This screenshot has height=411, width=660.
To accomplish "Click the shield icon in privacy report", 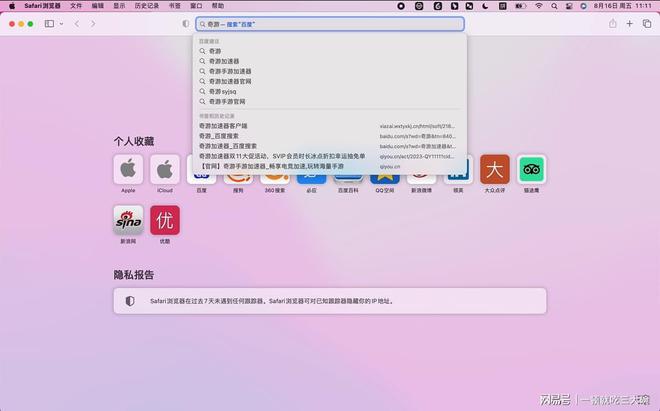I will pyautogui.click(x=130, y=301).
